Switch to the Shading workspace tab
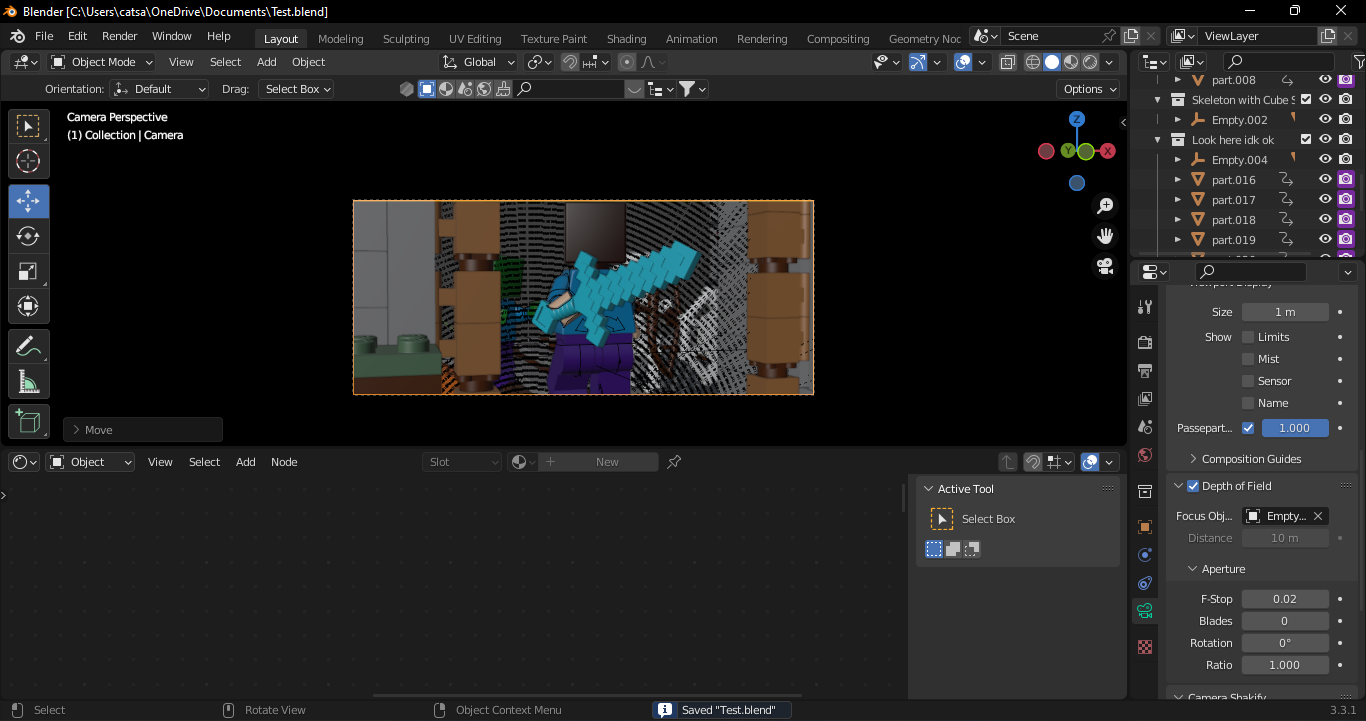This screenshot has height=721, width=1366. pos(626,38)
